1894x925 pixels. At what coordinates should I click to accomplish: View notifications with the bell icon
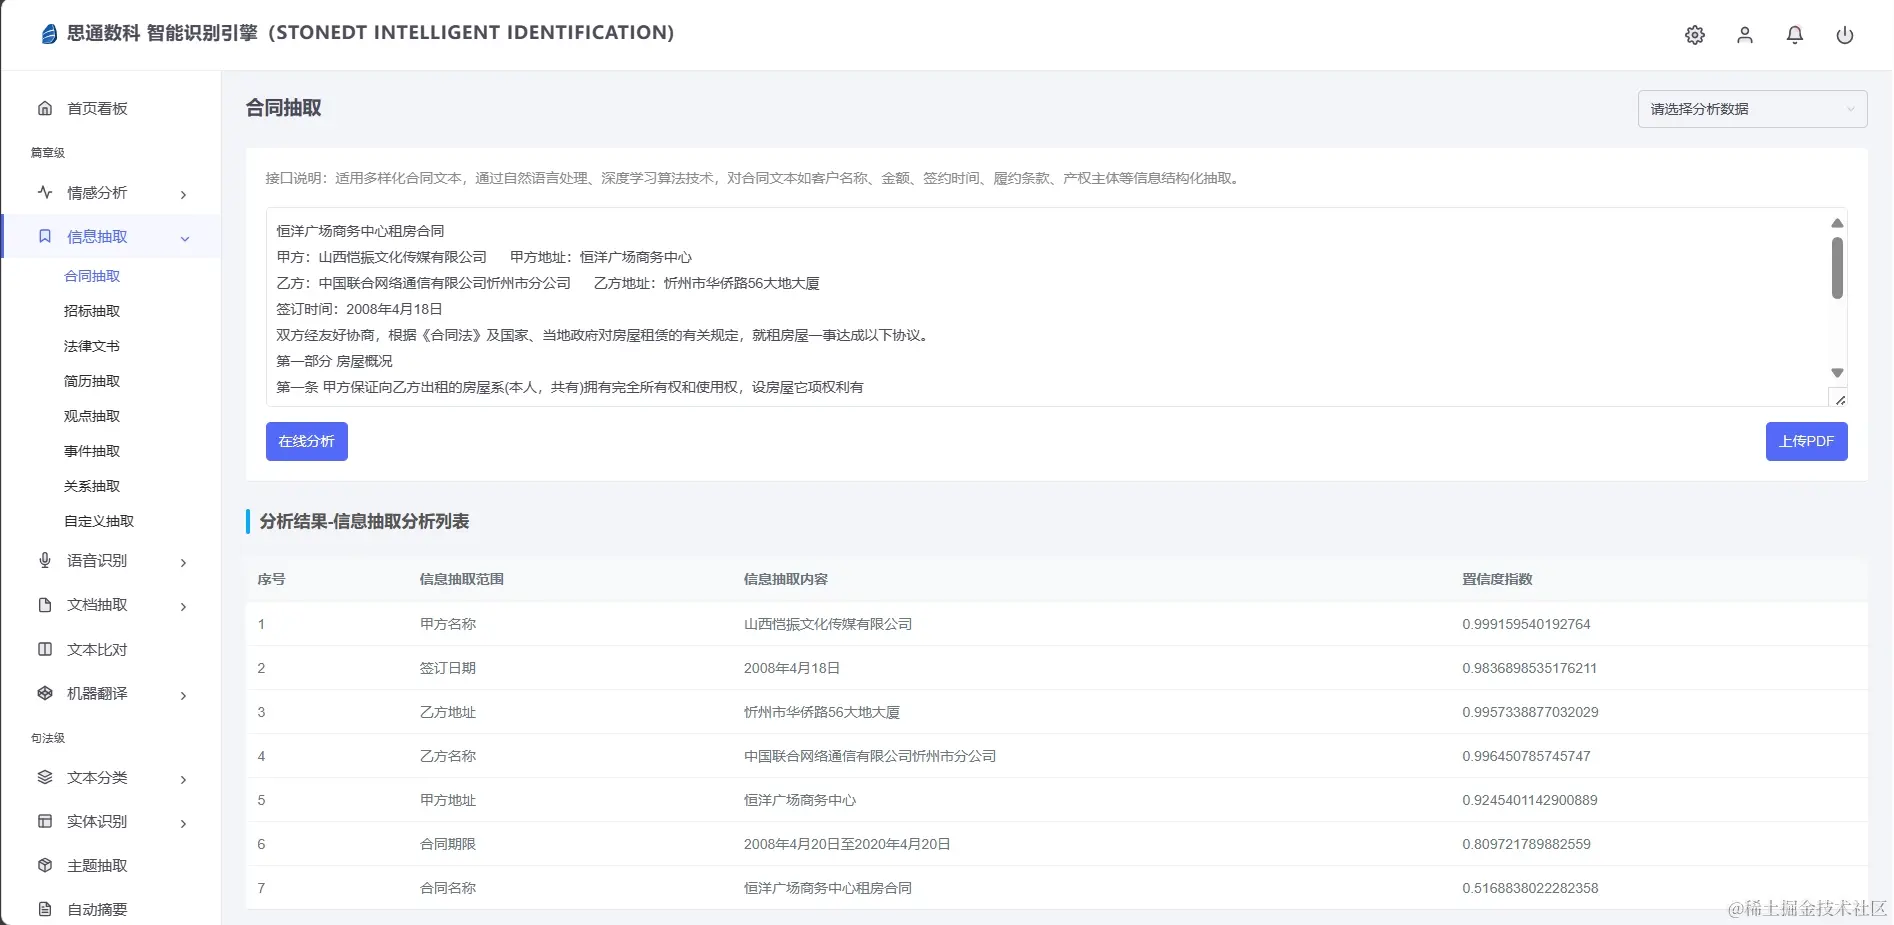click(1795, 35)
